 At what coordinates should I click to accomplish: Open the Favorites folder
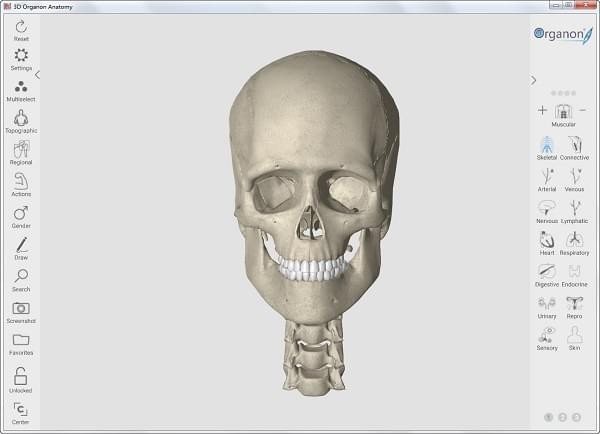(21, 340)
